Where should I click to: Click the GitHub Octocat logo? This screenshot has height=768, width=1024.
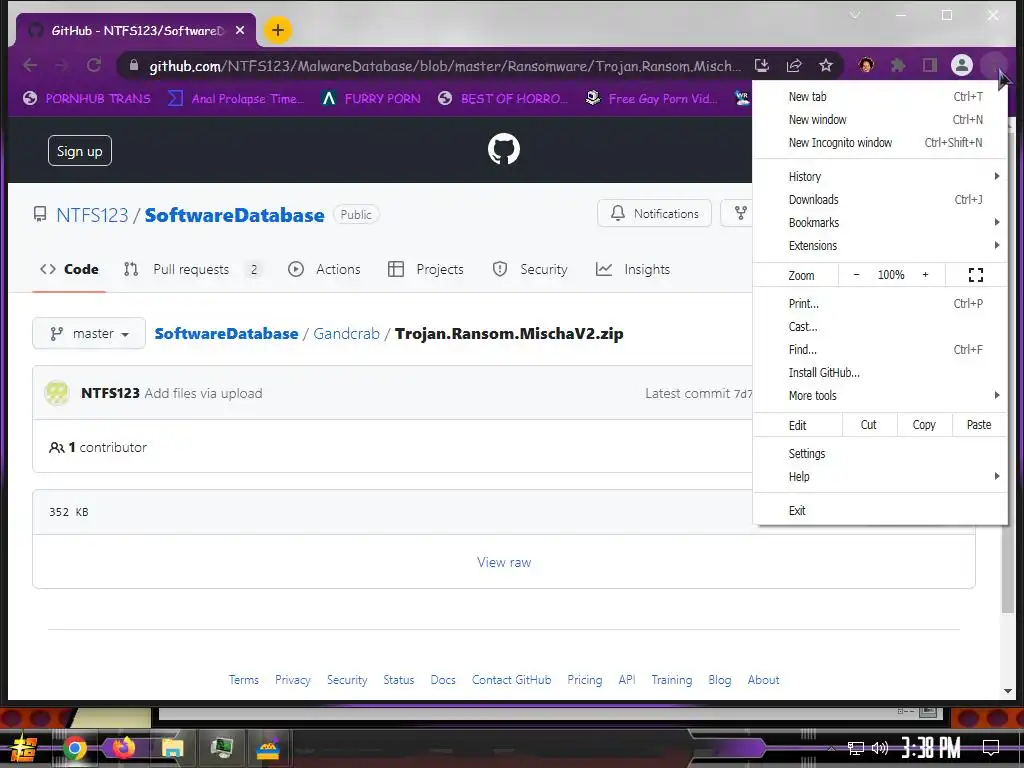coord(504,150)
